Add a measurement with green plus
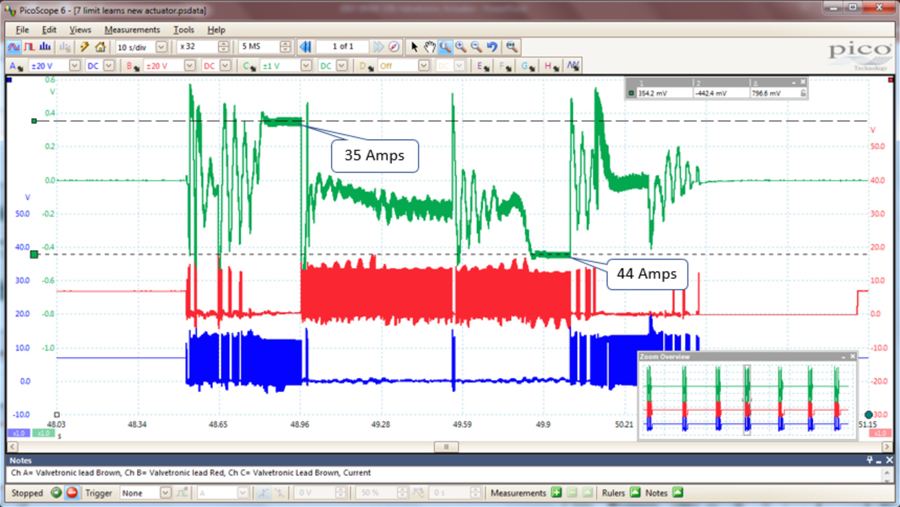The image size is (900, 507). (556, 493)
